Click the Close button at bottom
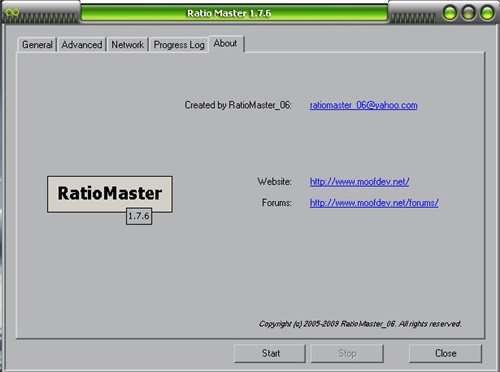500x372 pixels. 445,353
